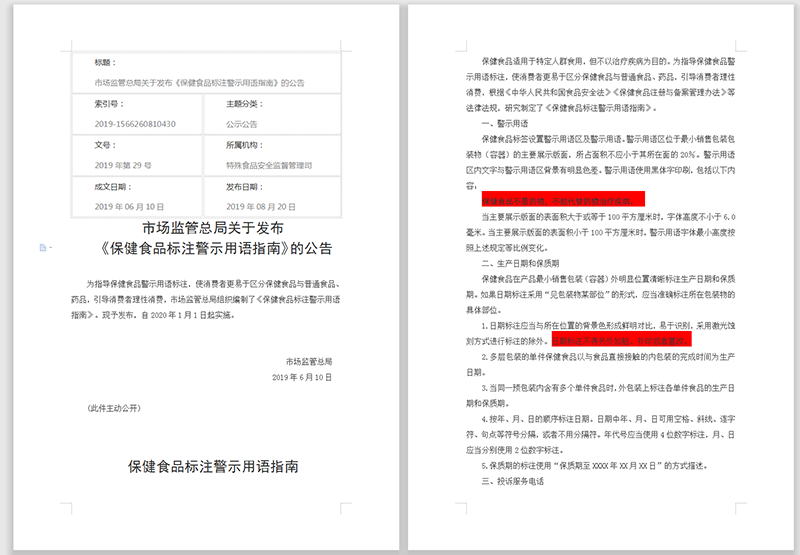
Task: Click the table title text ending '的公告'
Action: pyautogui.click(x=199, y=83)
